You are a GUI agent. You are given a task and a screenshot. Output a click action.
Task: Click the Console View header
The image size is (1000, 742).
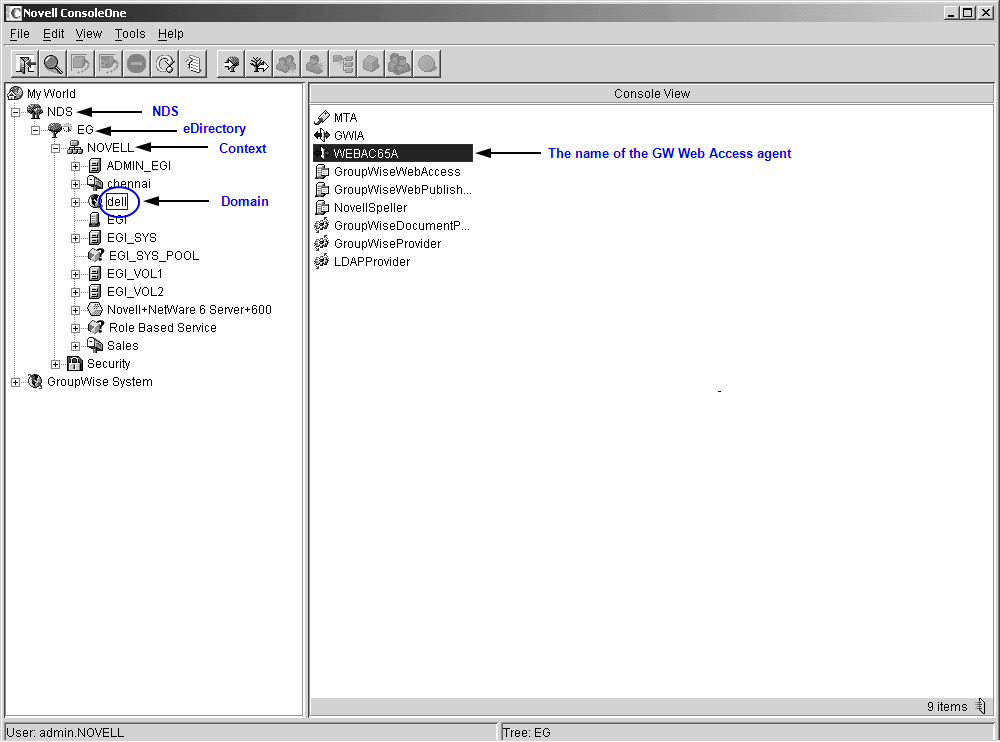(x=652, y=94)
